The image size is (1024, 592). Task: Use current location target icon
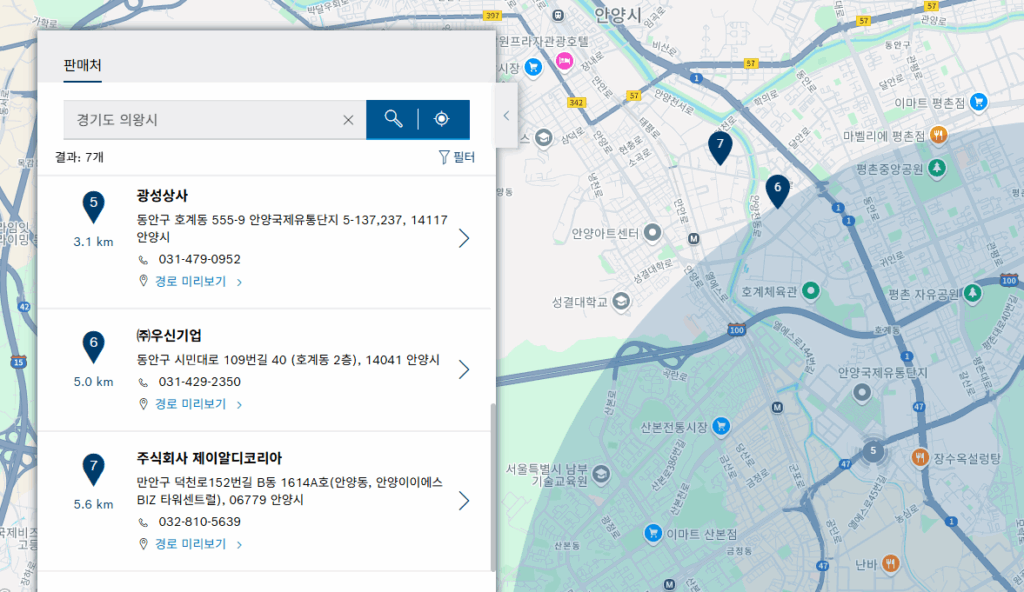pos(441,119)
